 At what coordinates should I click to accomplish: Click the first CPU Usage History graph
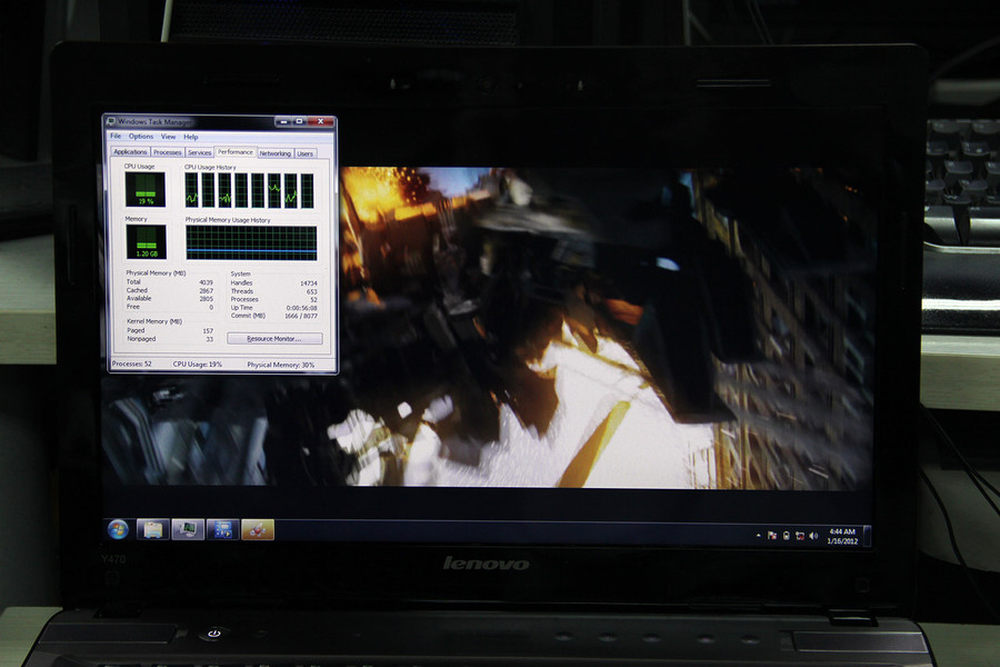[191, 191]
